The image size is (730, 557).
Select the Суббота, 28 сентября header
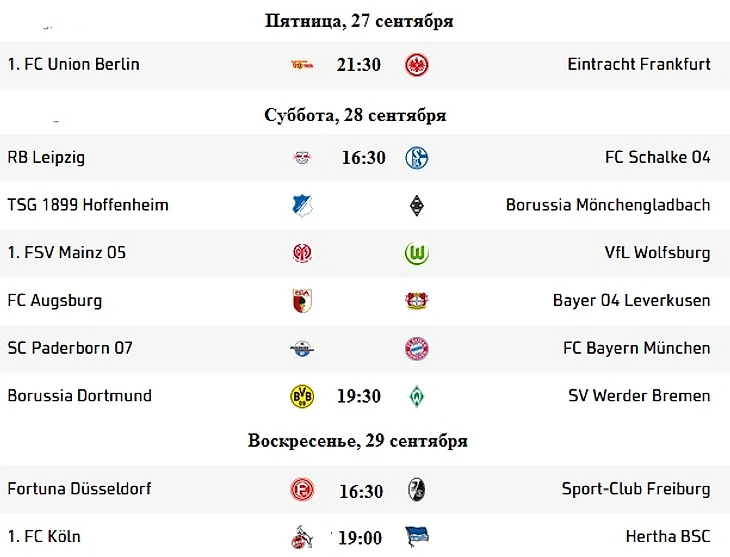coord(355,115)
